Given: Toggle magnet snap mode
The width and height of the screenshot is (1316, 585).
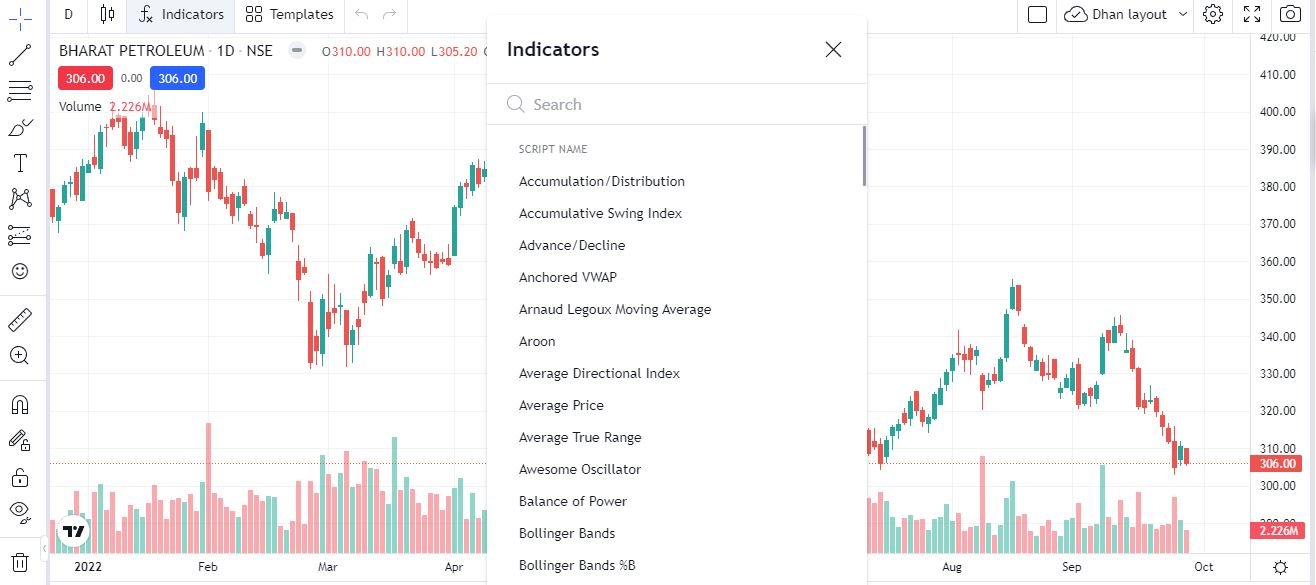Looking at the screenshot, I should point(20,404).
